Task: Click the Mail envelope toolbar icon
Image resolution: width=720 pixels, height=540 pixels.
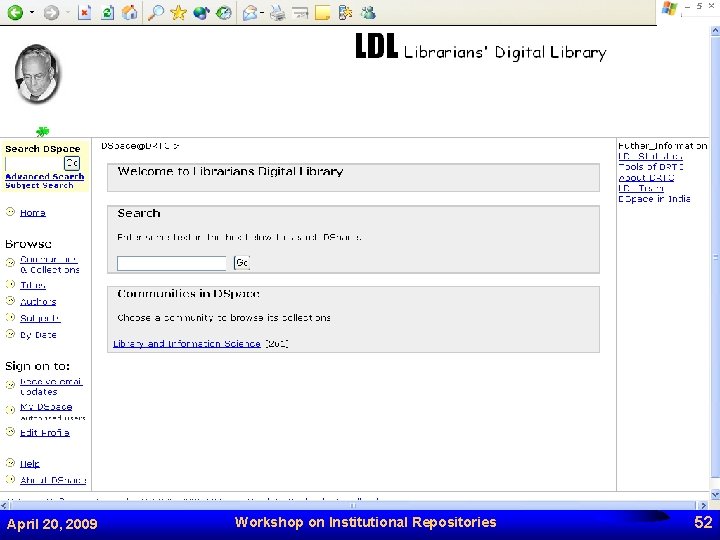Action: click(250, 13)
